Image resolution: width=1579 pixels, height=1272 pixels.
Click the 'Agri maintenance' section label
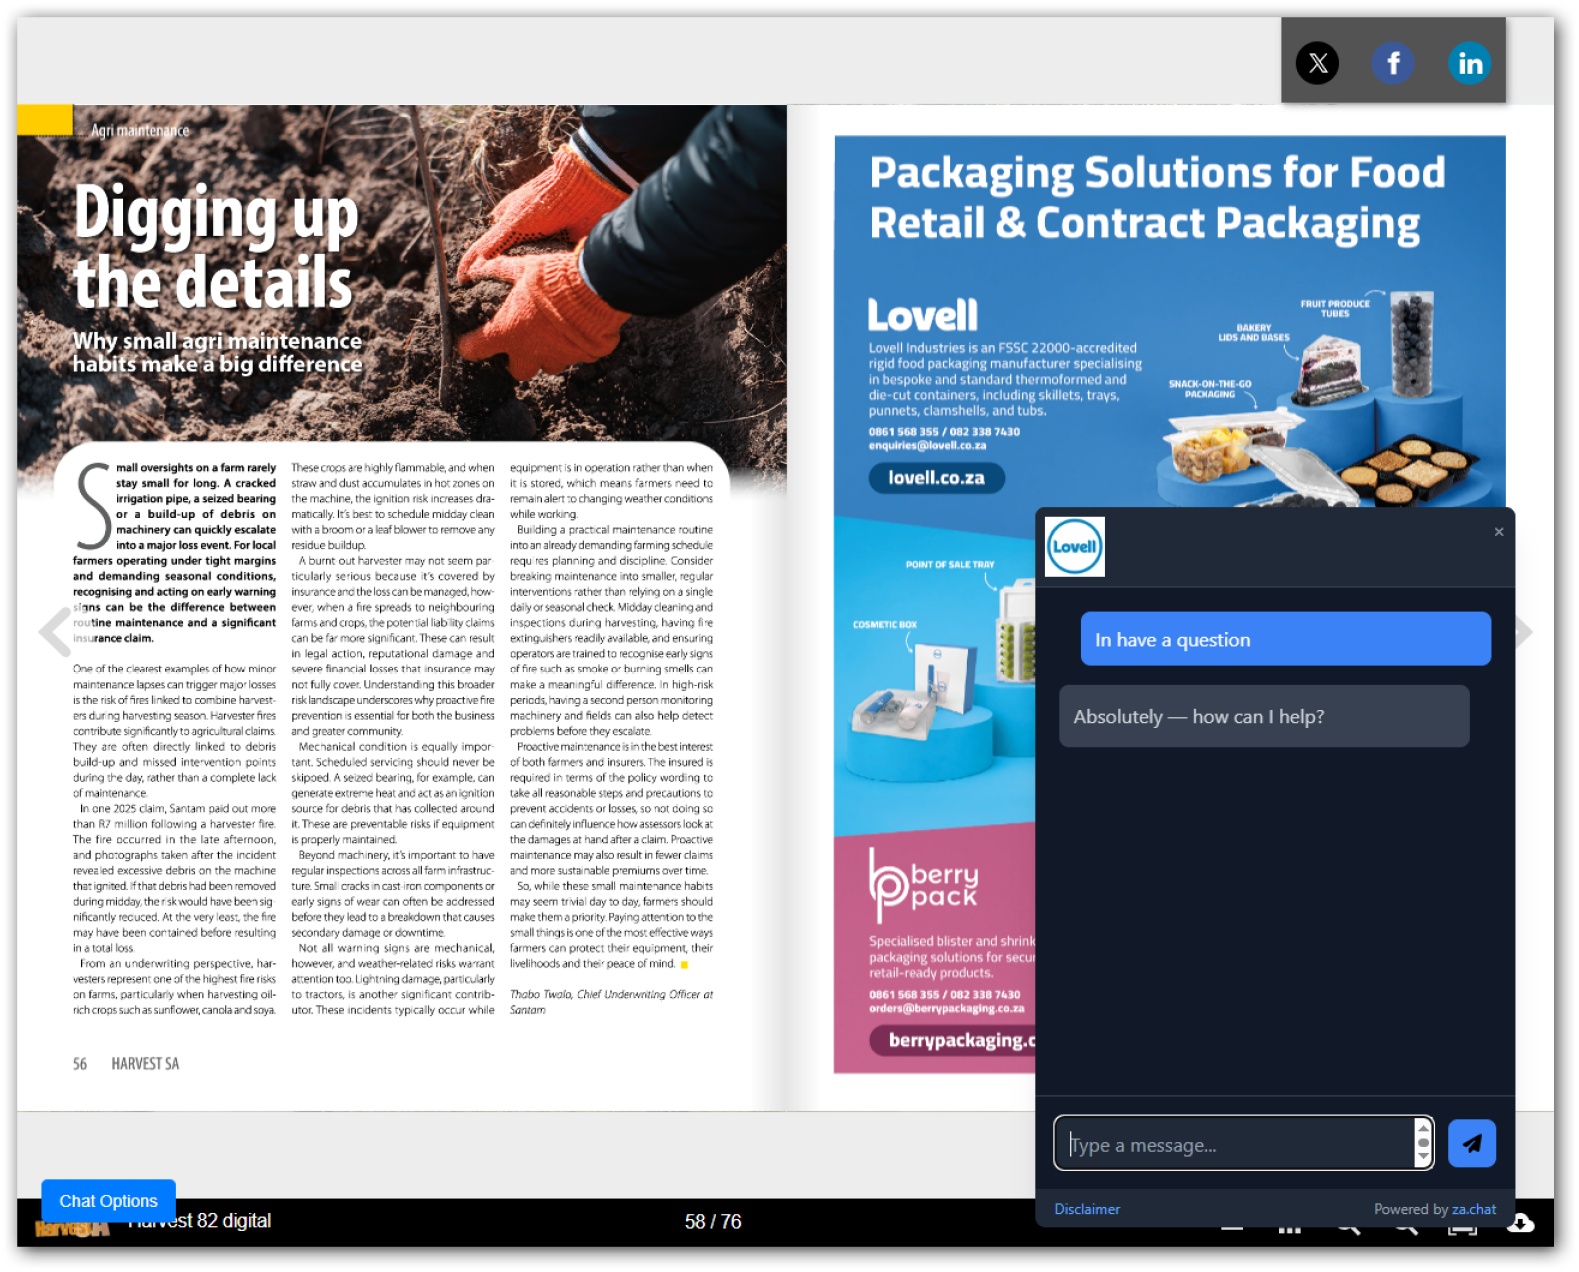(140, 131)
